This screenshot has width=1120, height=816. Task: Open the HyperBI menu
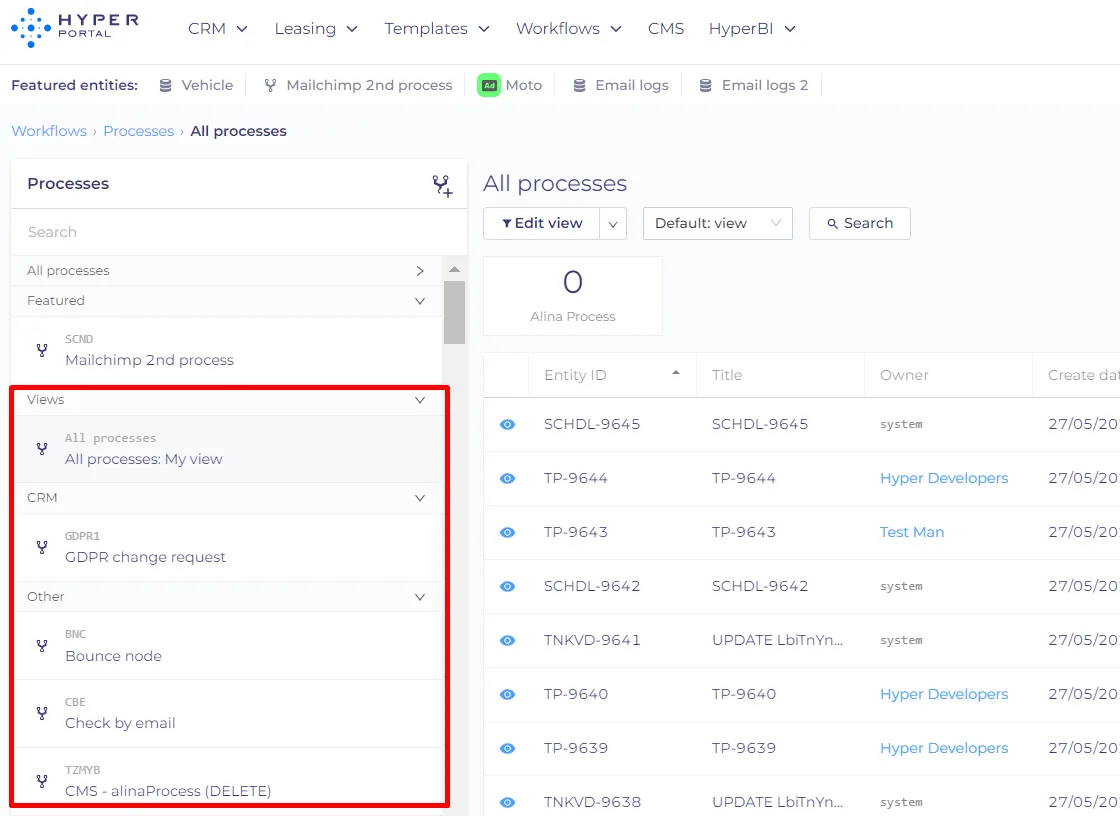click(x=751, y=29)
